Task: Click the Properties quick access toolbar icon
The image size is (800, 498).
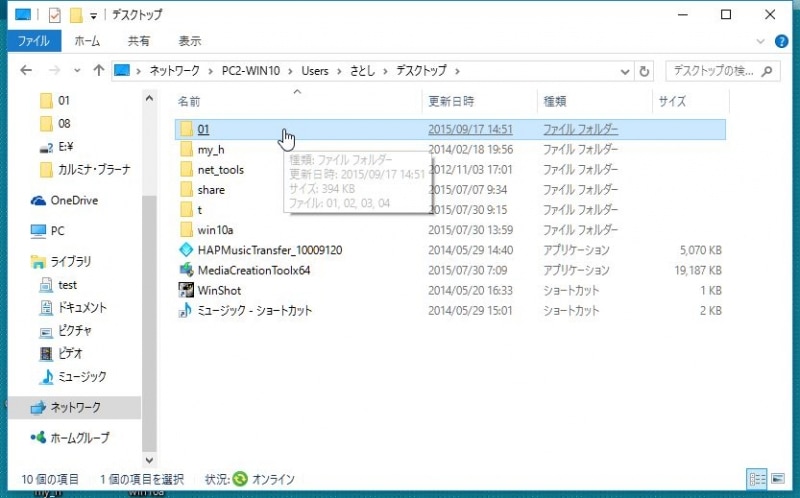Action: pos(55,15)
